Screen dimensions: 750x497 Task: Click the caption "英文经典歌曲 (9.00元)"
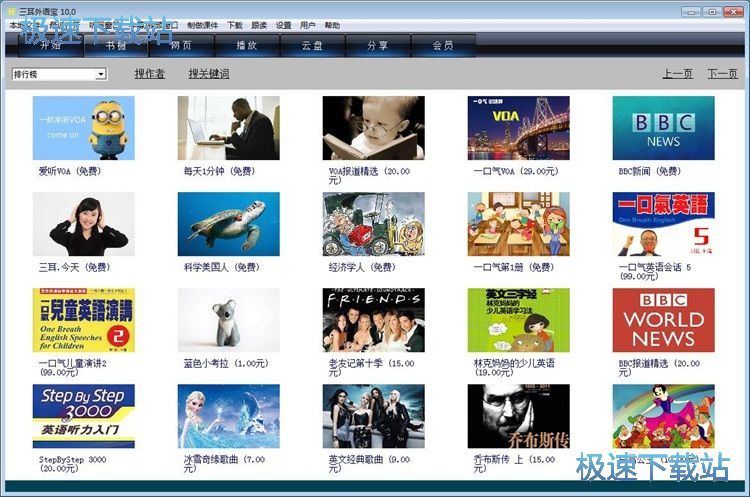point(369,464)
